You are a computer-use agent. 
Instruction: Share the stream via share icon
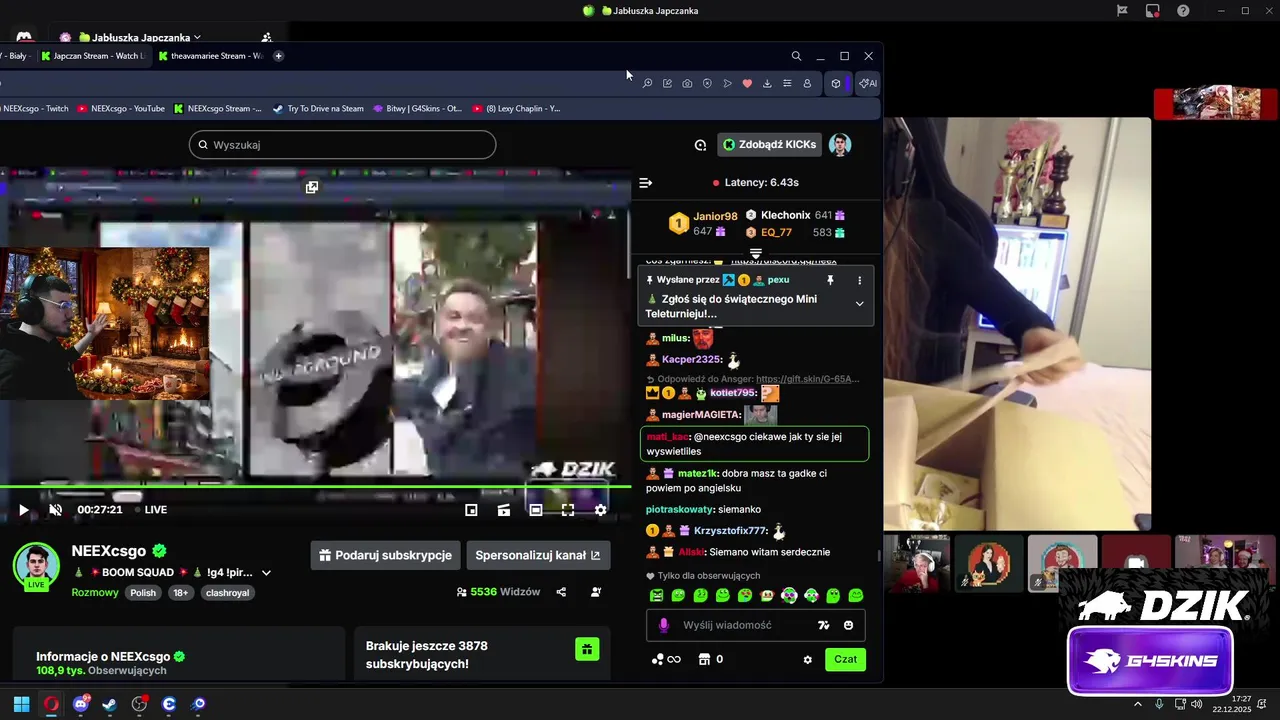tap(561, 592)
